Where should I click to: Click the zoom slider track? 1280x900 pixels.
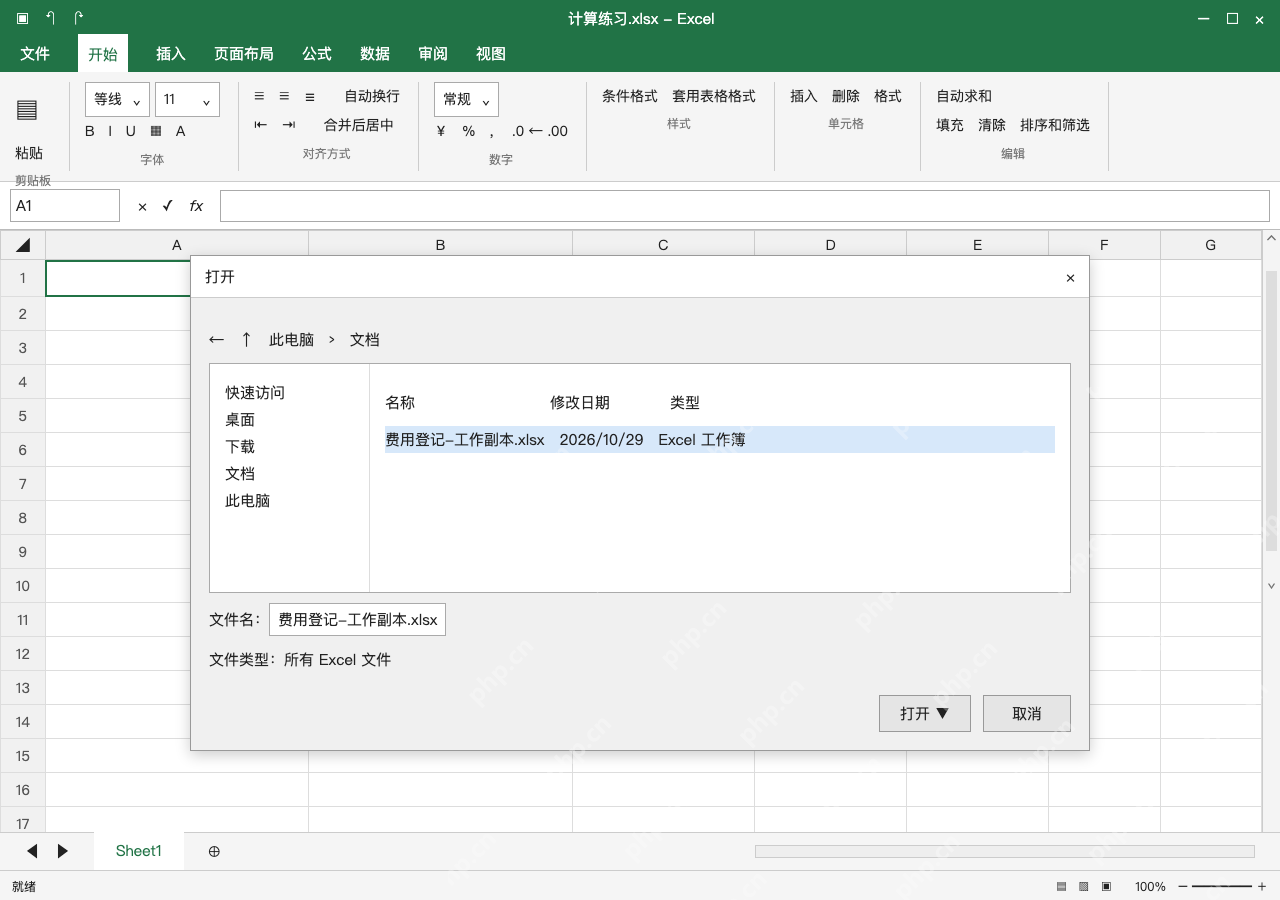(1222, 887)
